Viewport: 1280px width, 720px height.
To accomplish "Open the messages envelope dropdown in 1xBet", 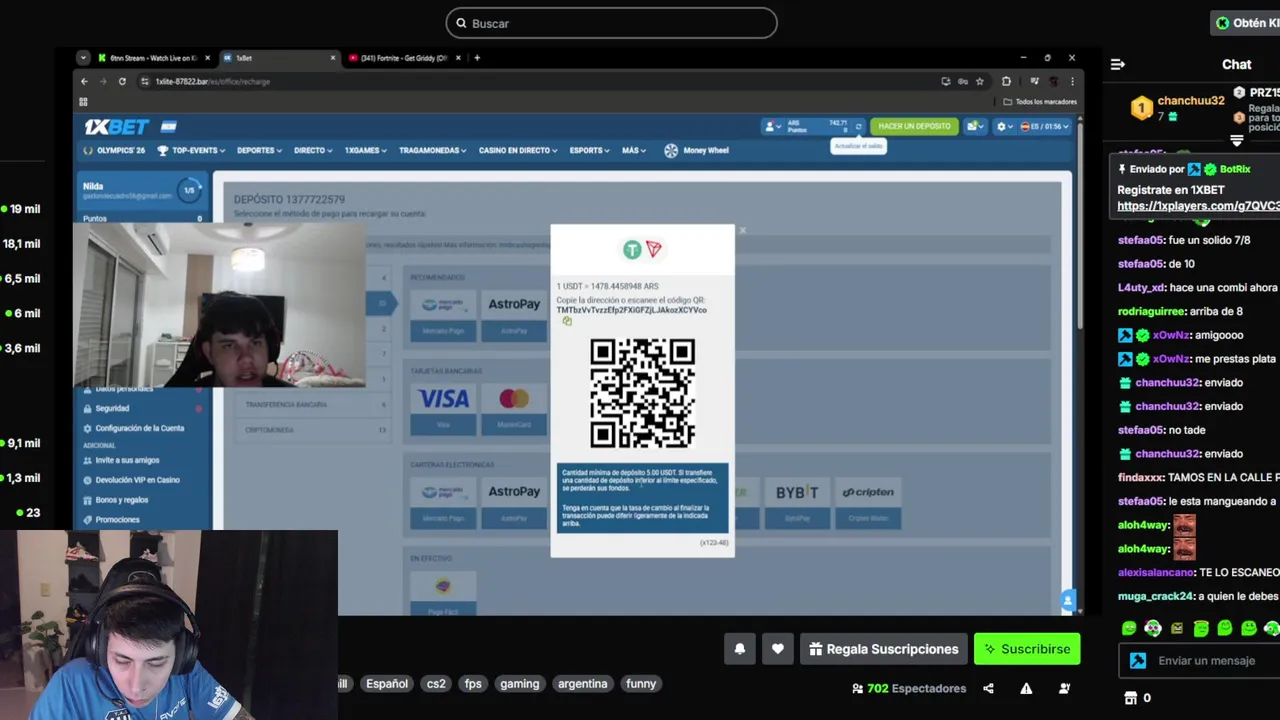I will pos(974,127).
